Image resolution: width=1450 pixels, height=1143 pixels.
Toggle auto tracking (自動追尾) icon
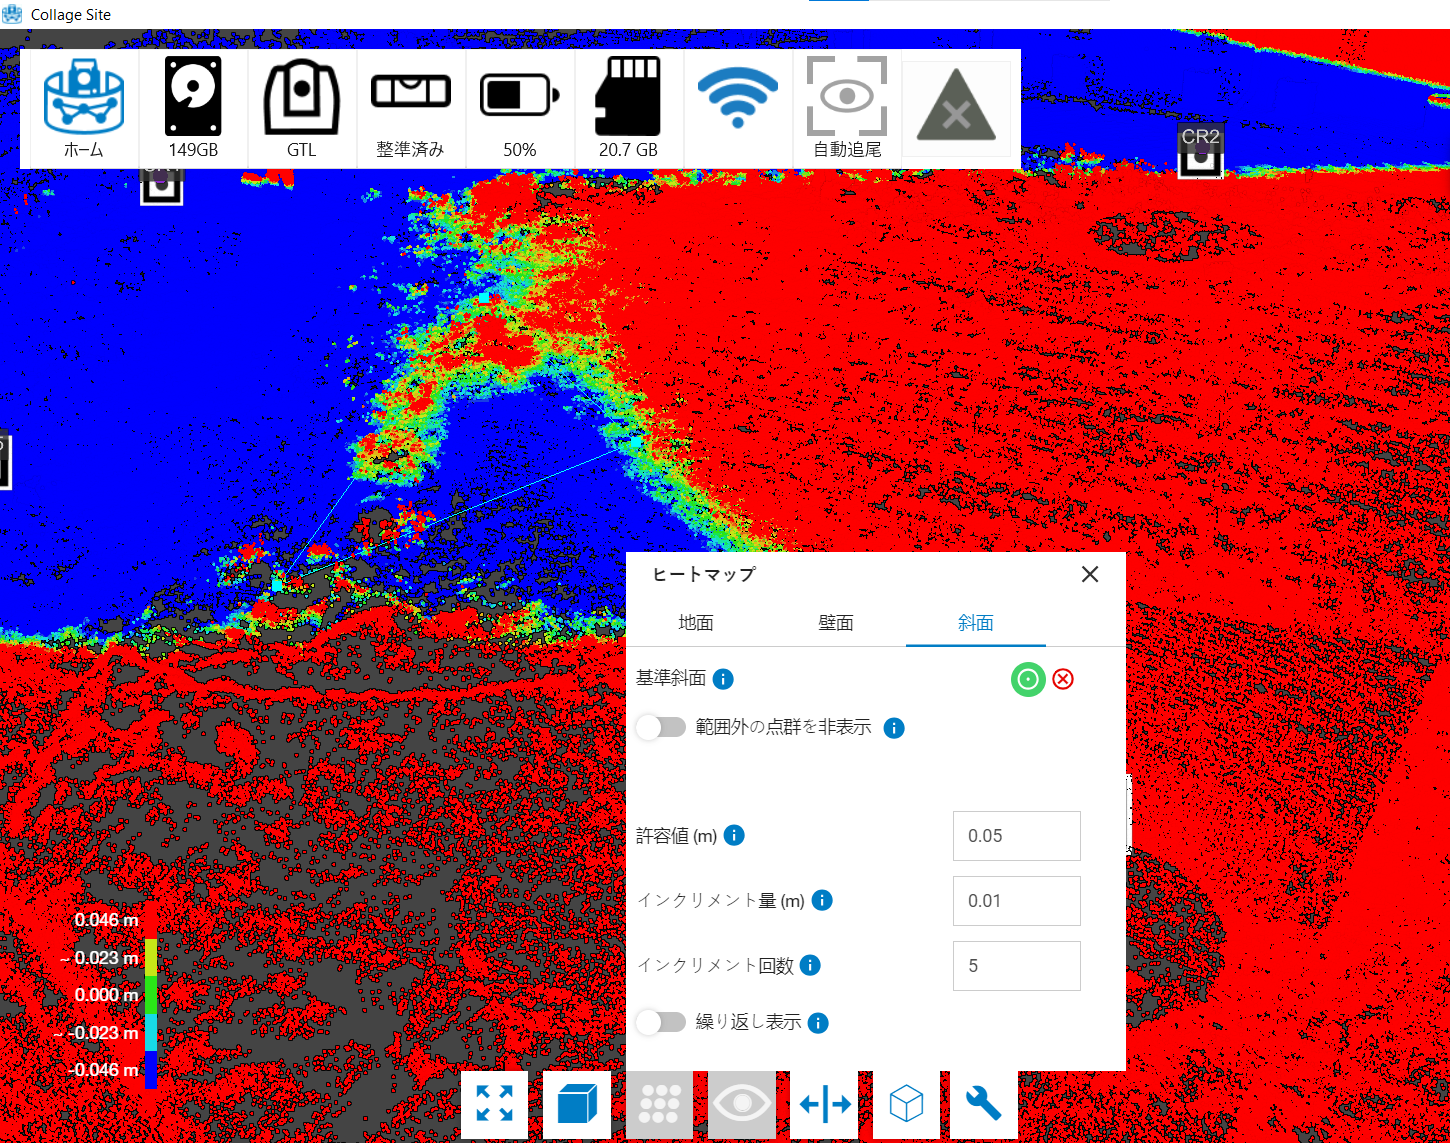(x=847, y=108)
